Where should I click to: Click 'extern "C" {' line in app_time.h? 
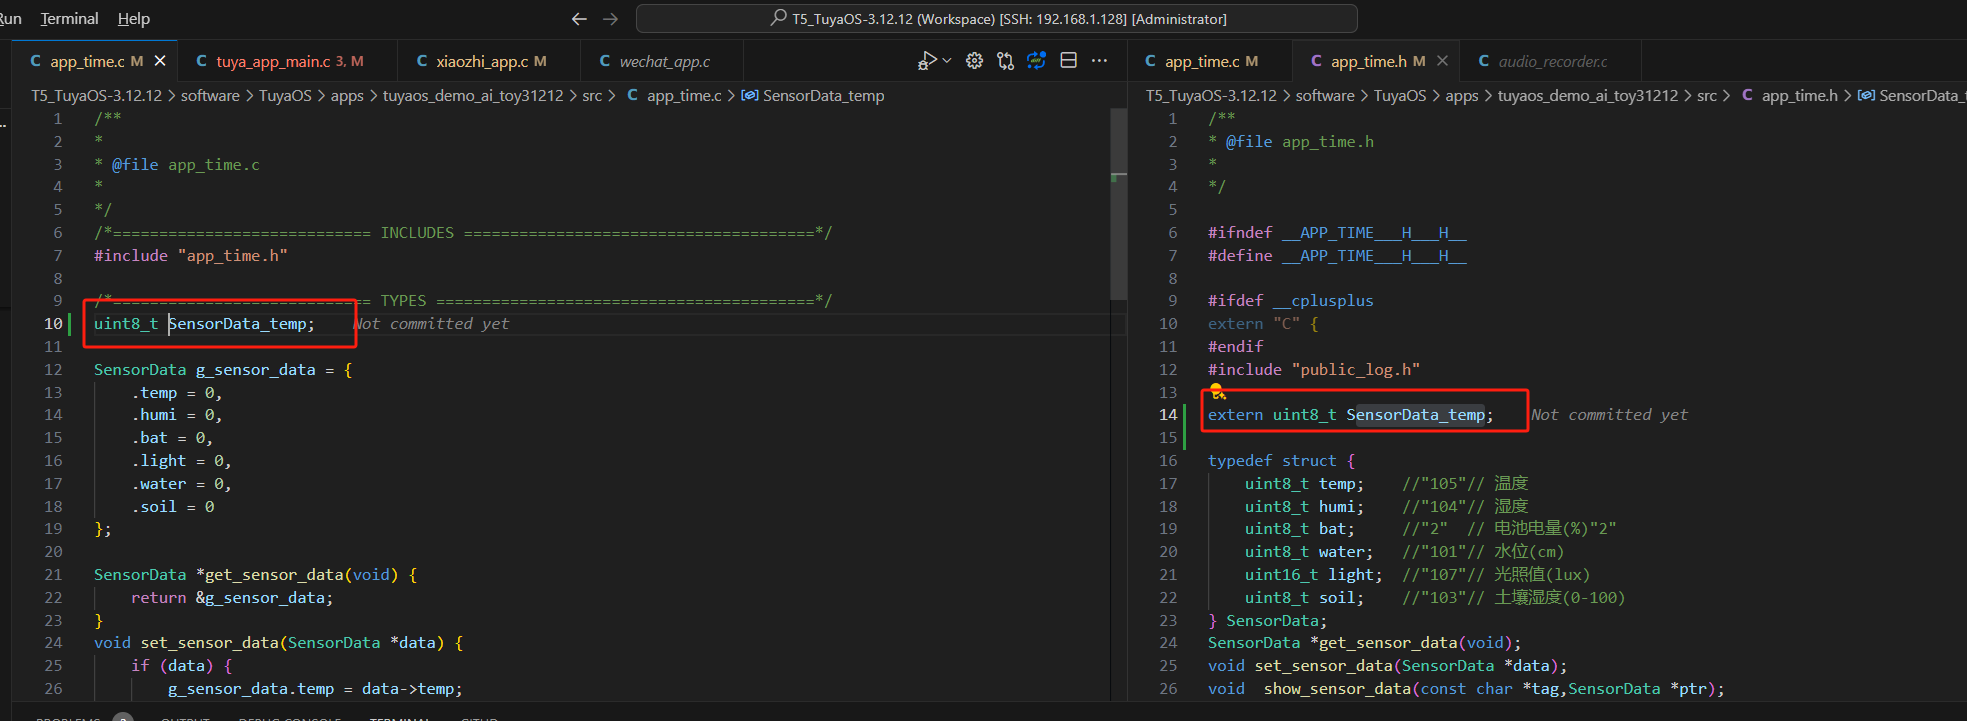[x=1263, y=324]
